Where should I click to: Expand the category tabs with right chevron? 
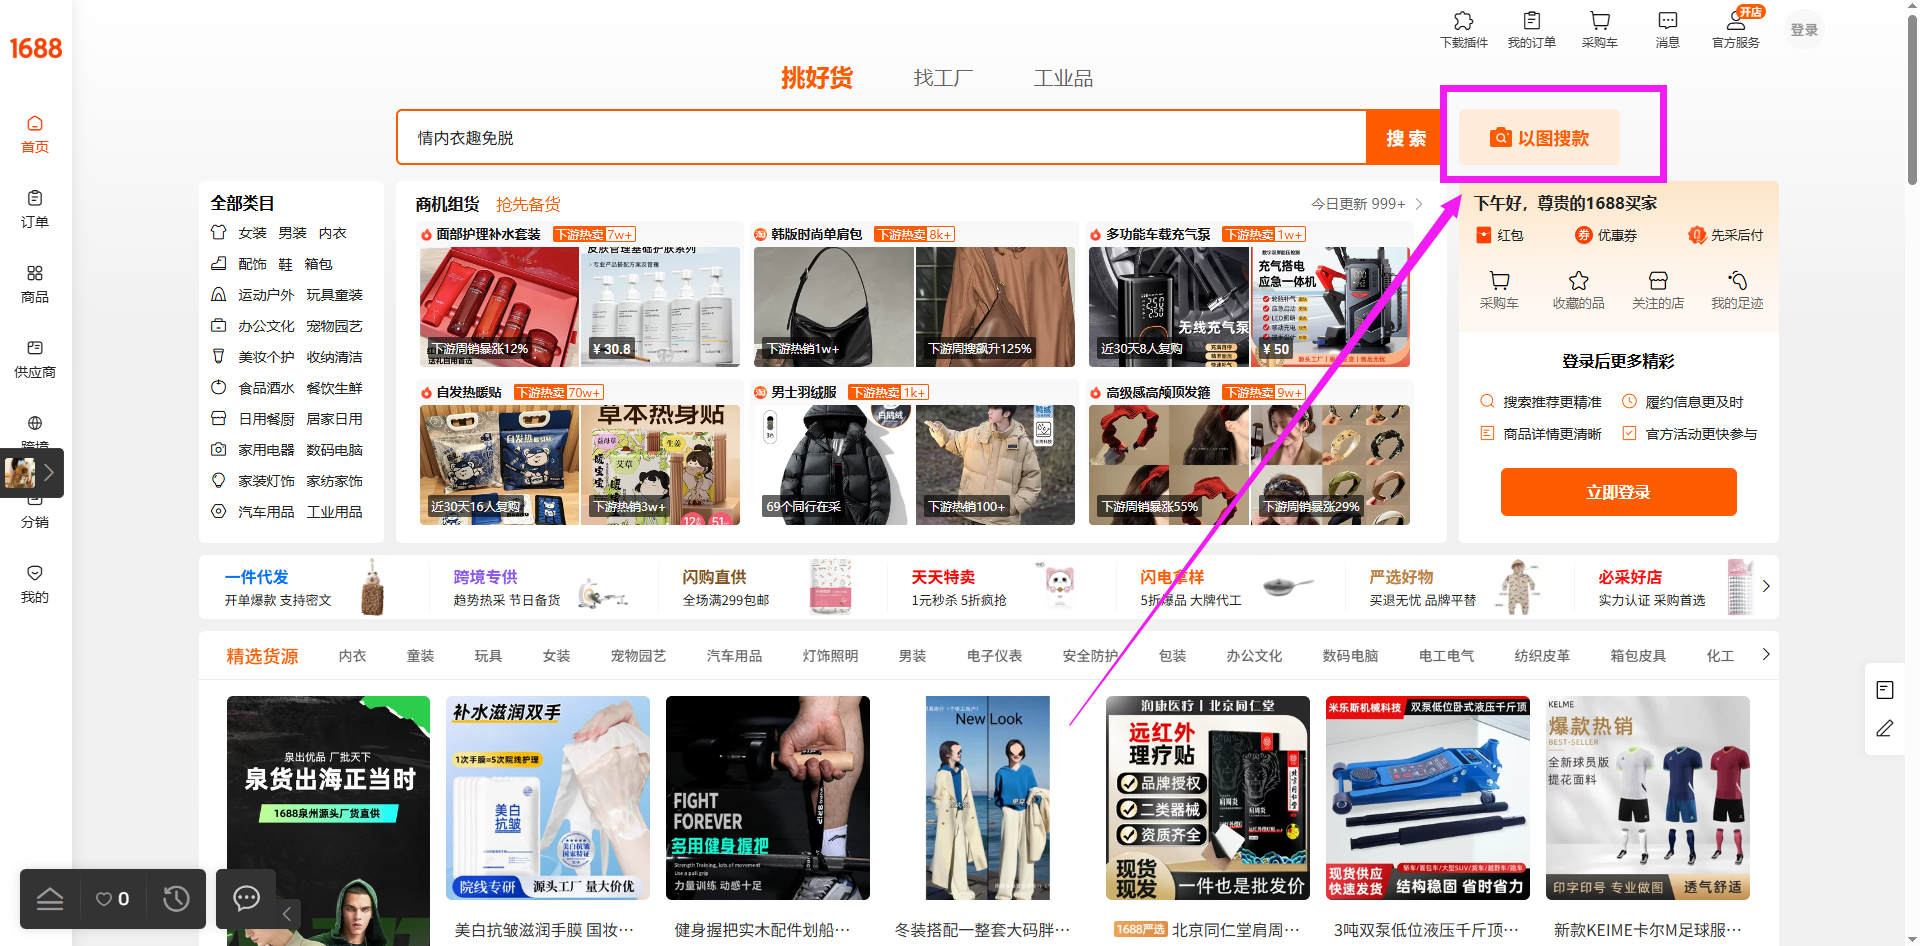1765,654
